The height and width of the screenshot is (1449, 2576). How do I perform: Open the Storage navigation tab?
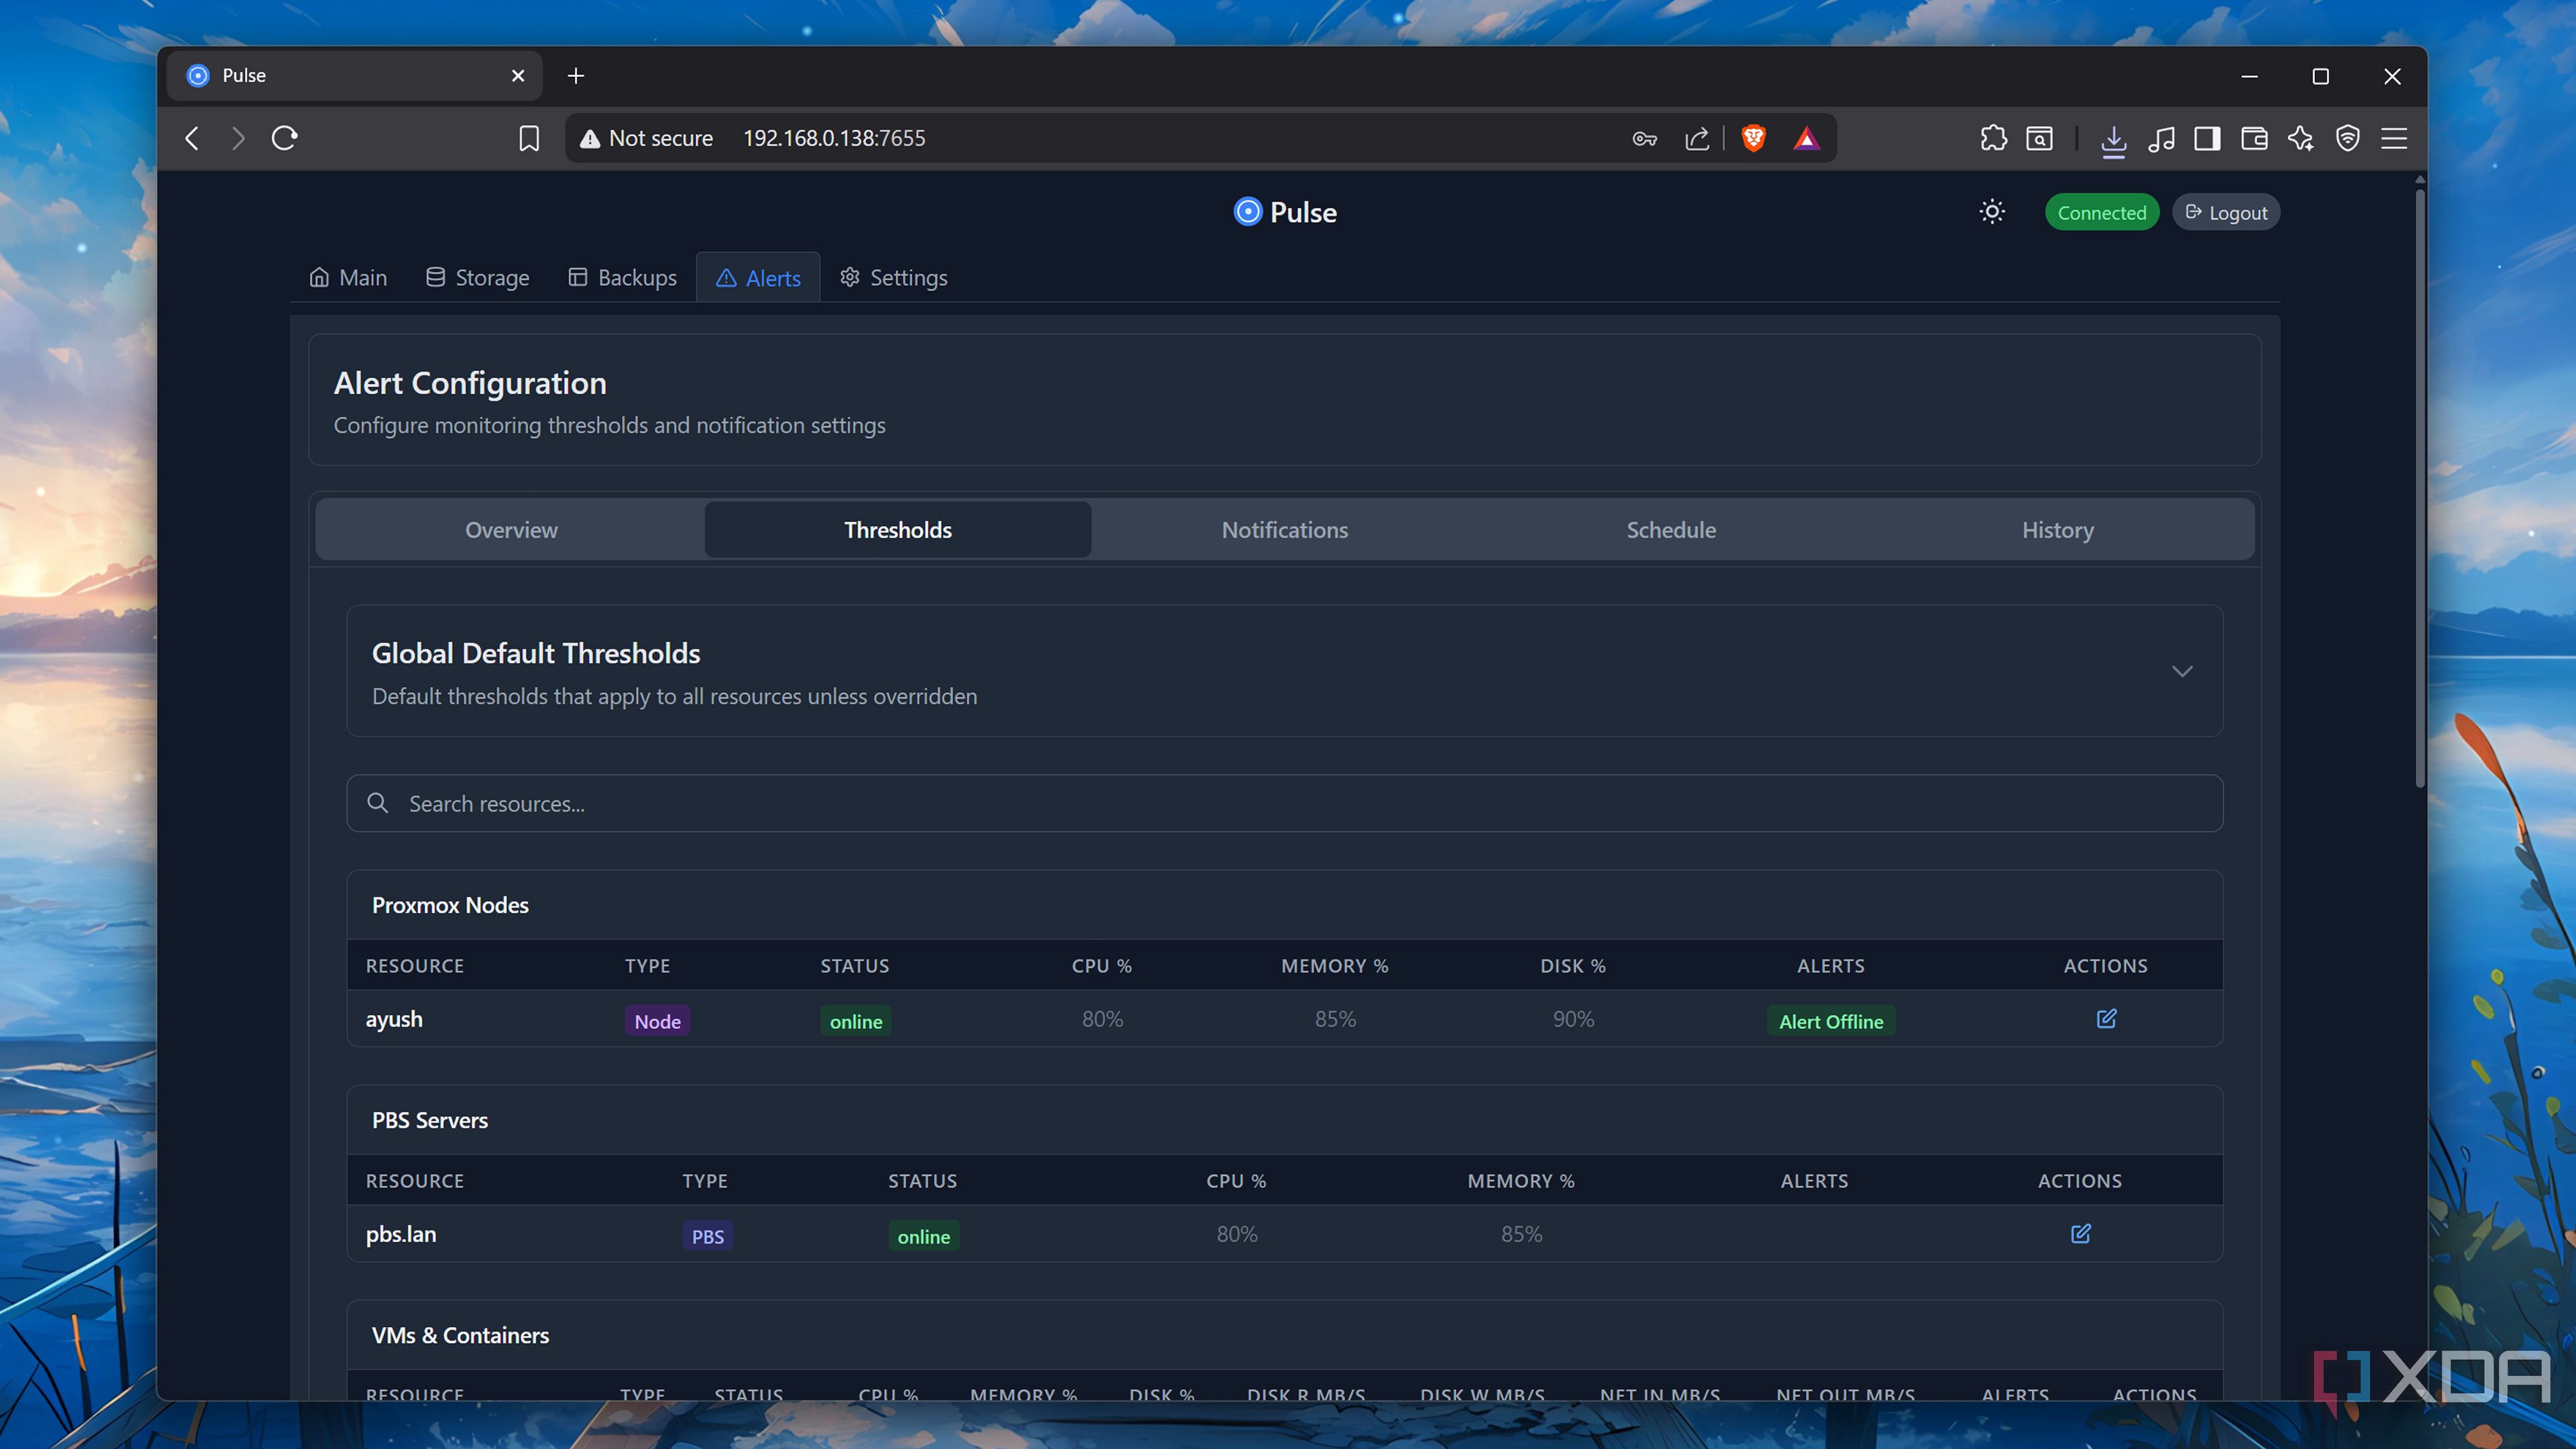[x=477, y=277]
